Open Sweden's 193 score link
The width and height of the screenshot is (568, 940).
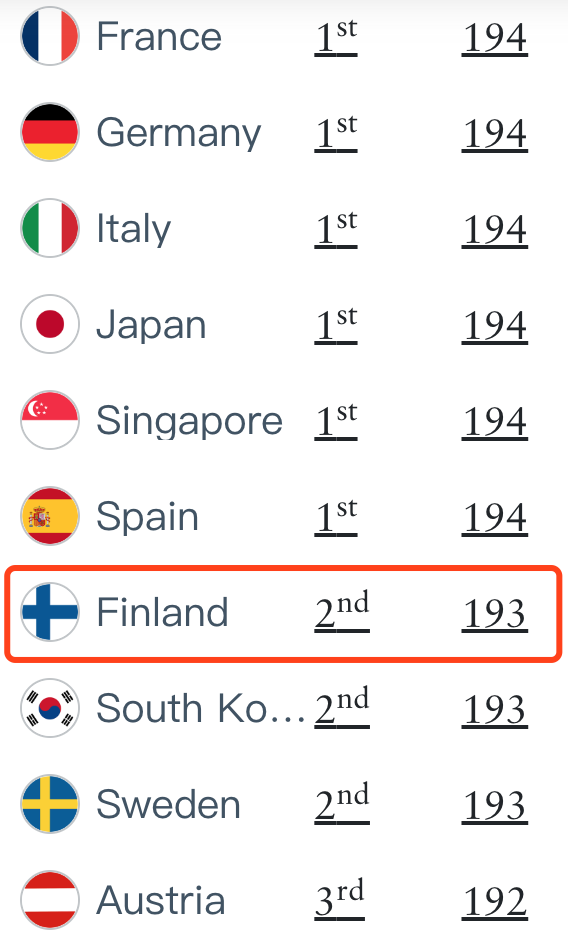pos(495,805)
